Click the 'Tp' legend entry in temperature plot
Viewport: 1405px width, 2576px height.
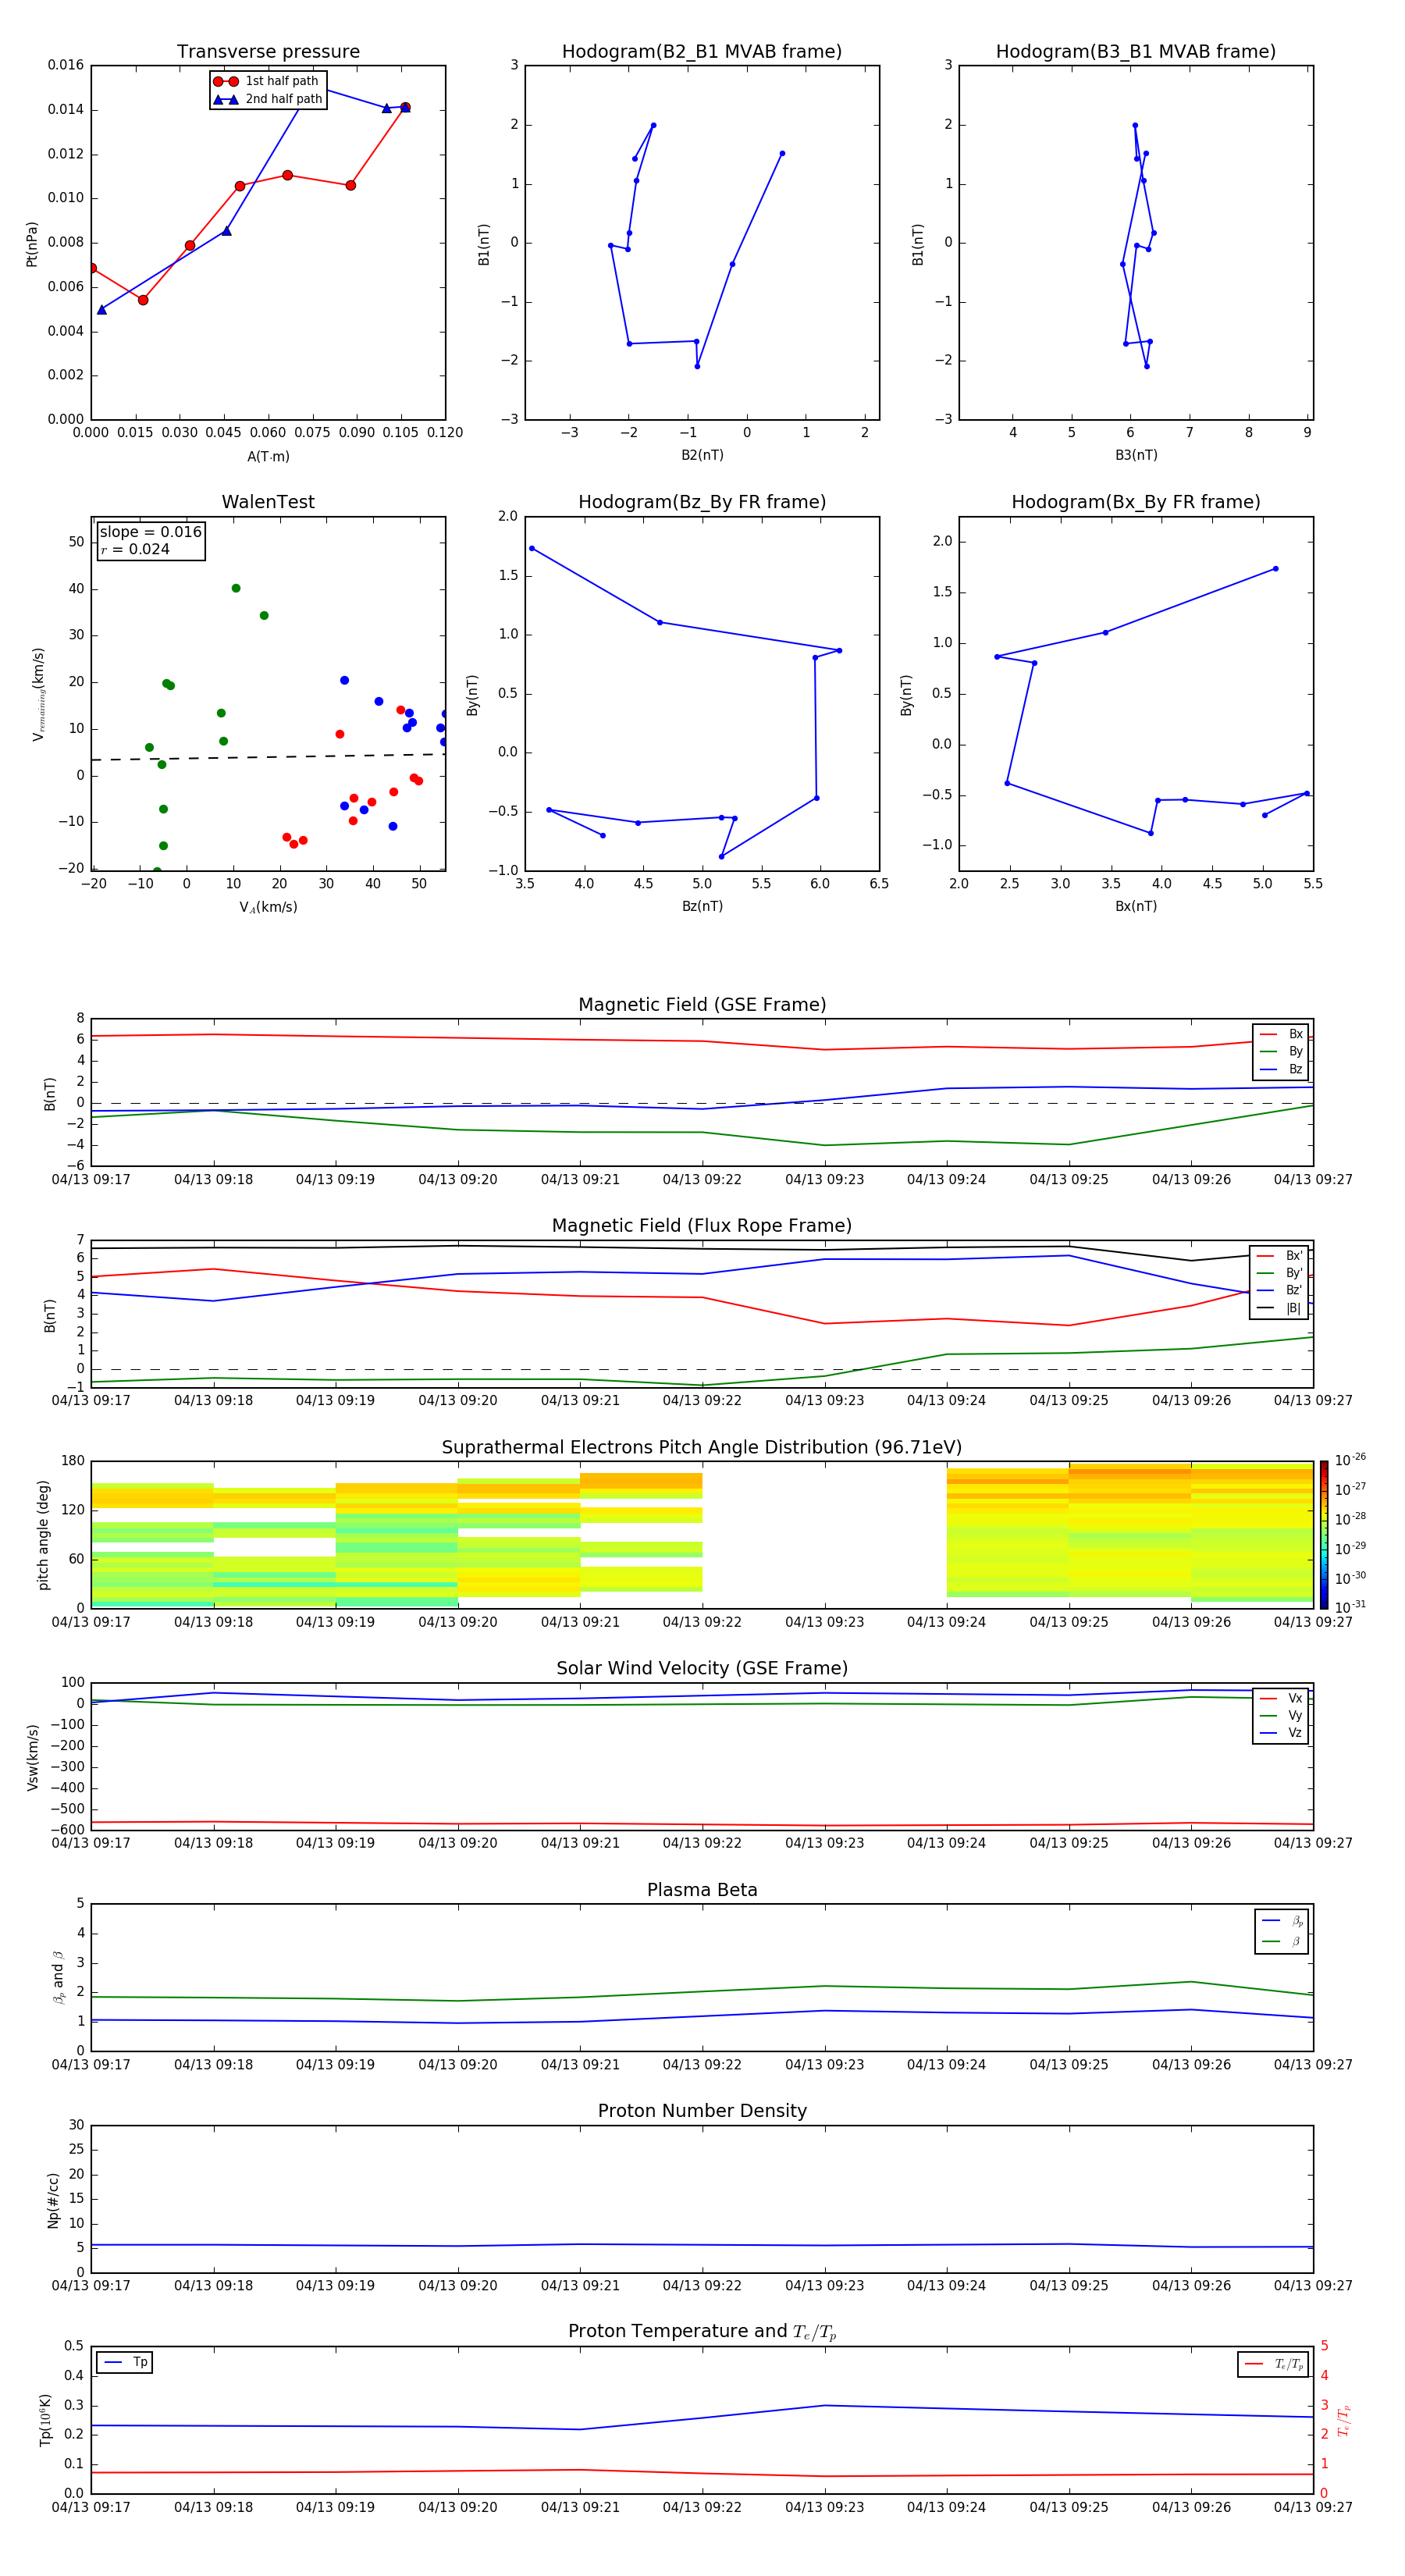[x=124, y=2362]
